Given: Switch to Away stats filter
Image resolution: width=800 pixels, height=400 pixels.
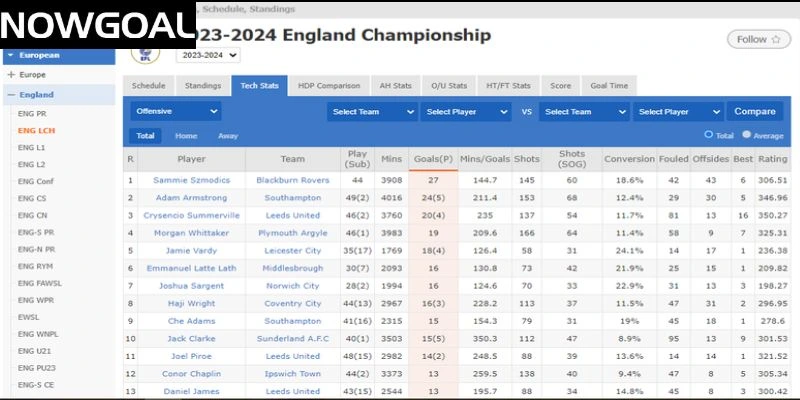Looking at the screenshot, I should (228, 135).
